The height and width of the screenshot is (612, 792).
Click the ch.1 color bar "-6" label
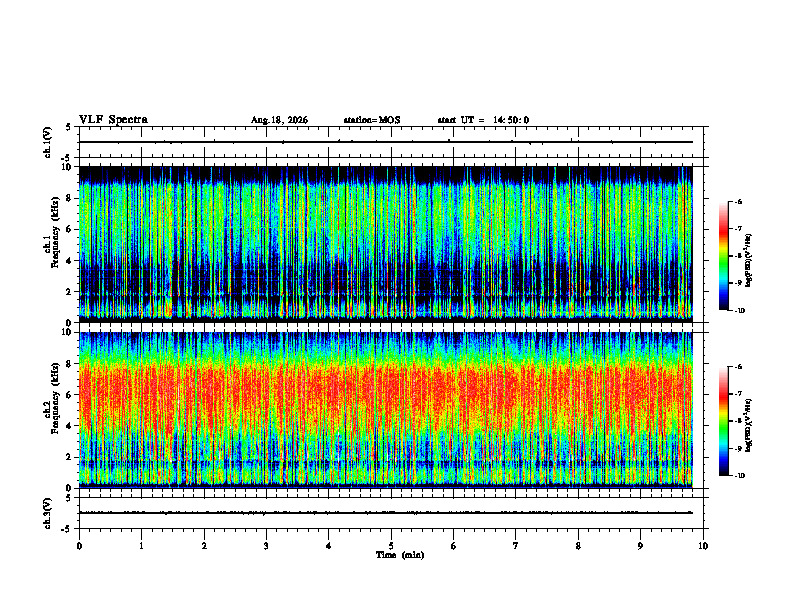(738, 201)
